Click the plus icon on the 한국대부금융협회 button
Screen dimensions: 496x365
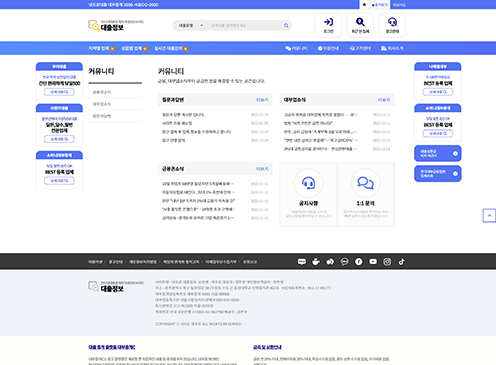click(x=455, y=174)
